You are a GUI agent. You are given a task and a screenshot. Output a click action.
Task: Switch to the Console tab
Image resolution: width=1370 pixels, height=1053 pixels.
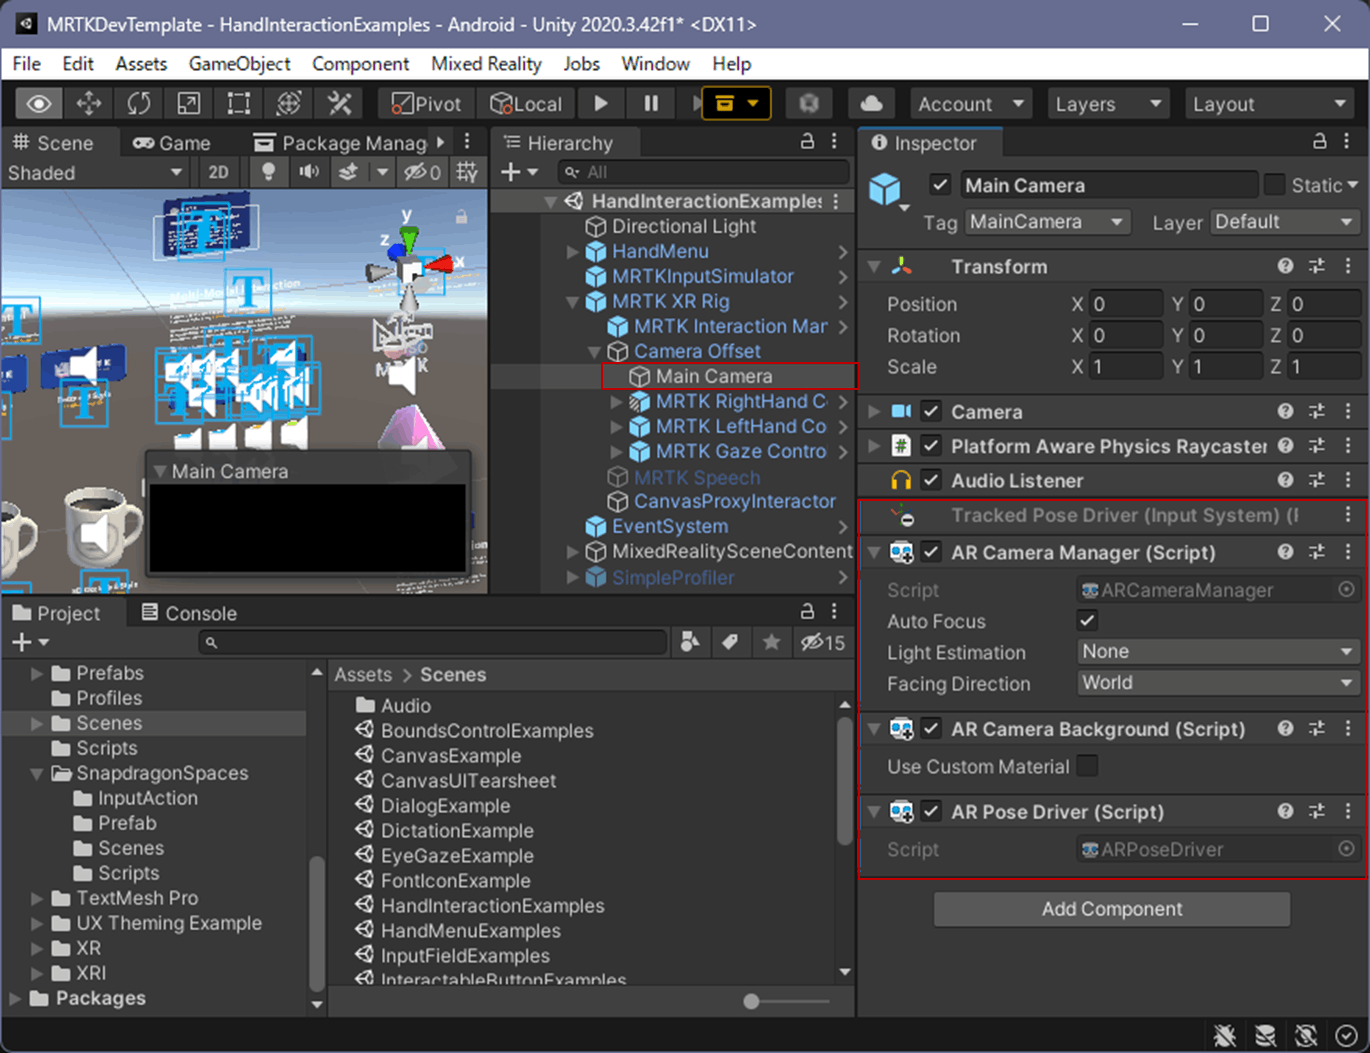189,613
